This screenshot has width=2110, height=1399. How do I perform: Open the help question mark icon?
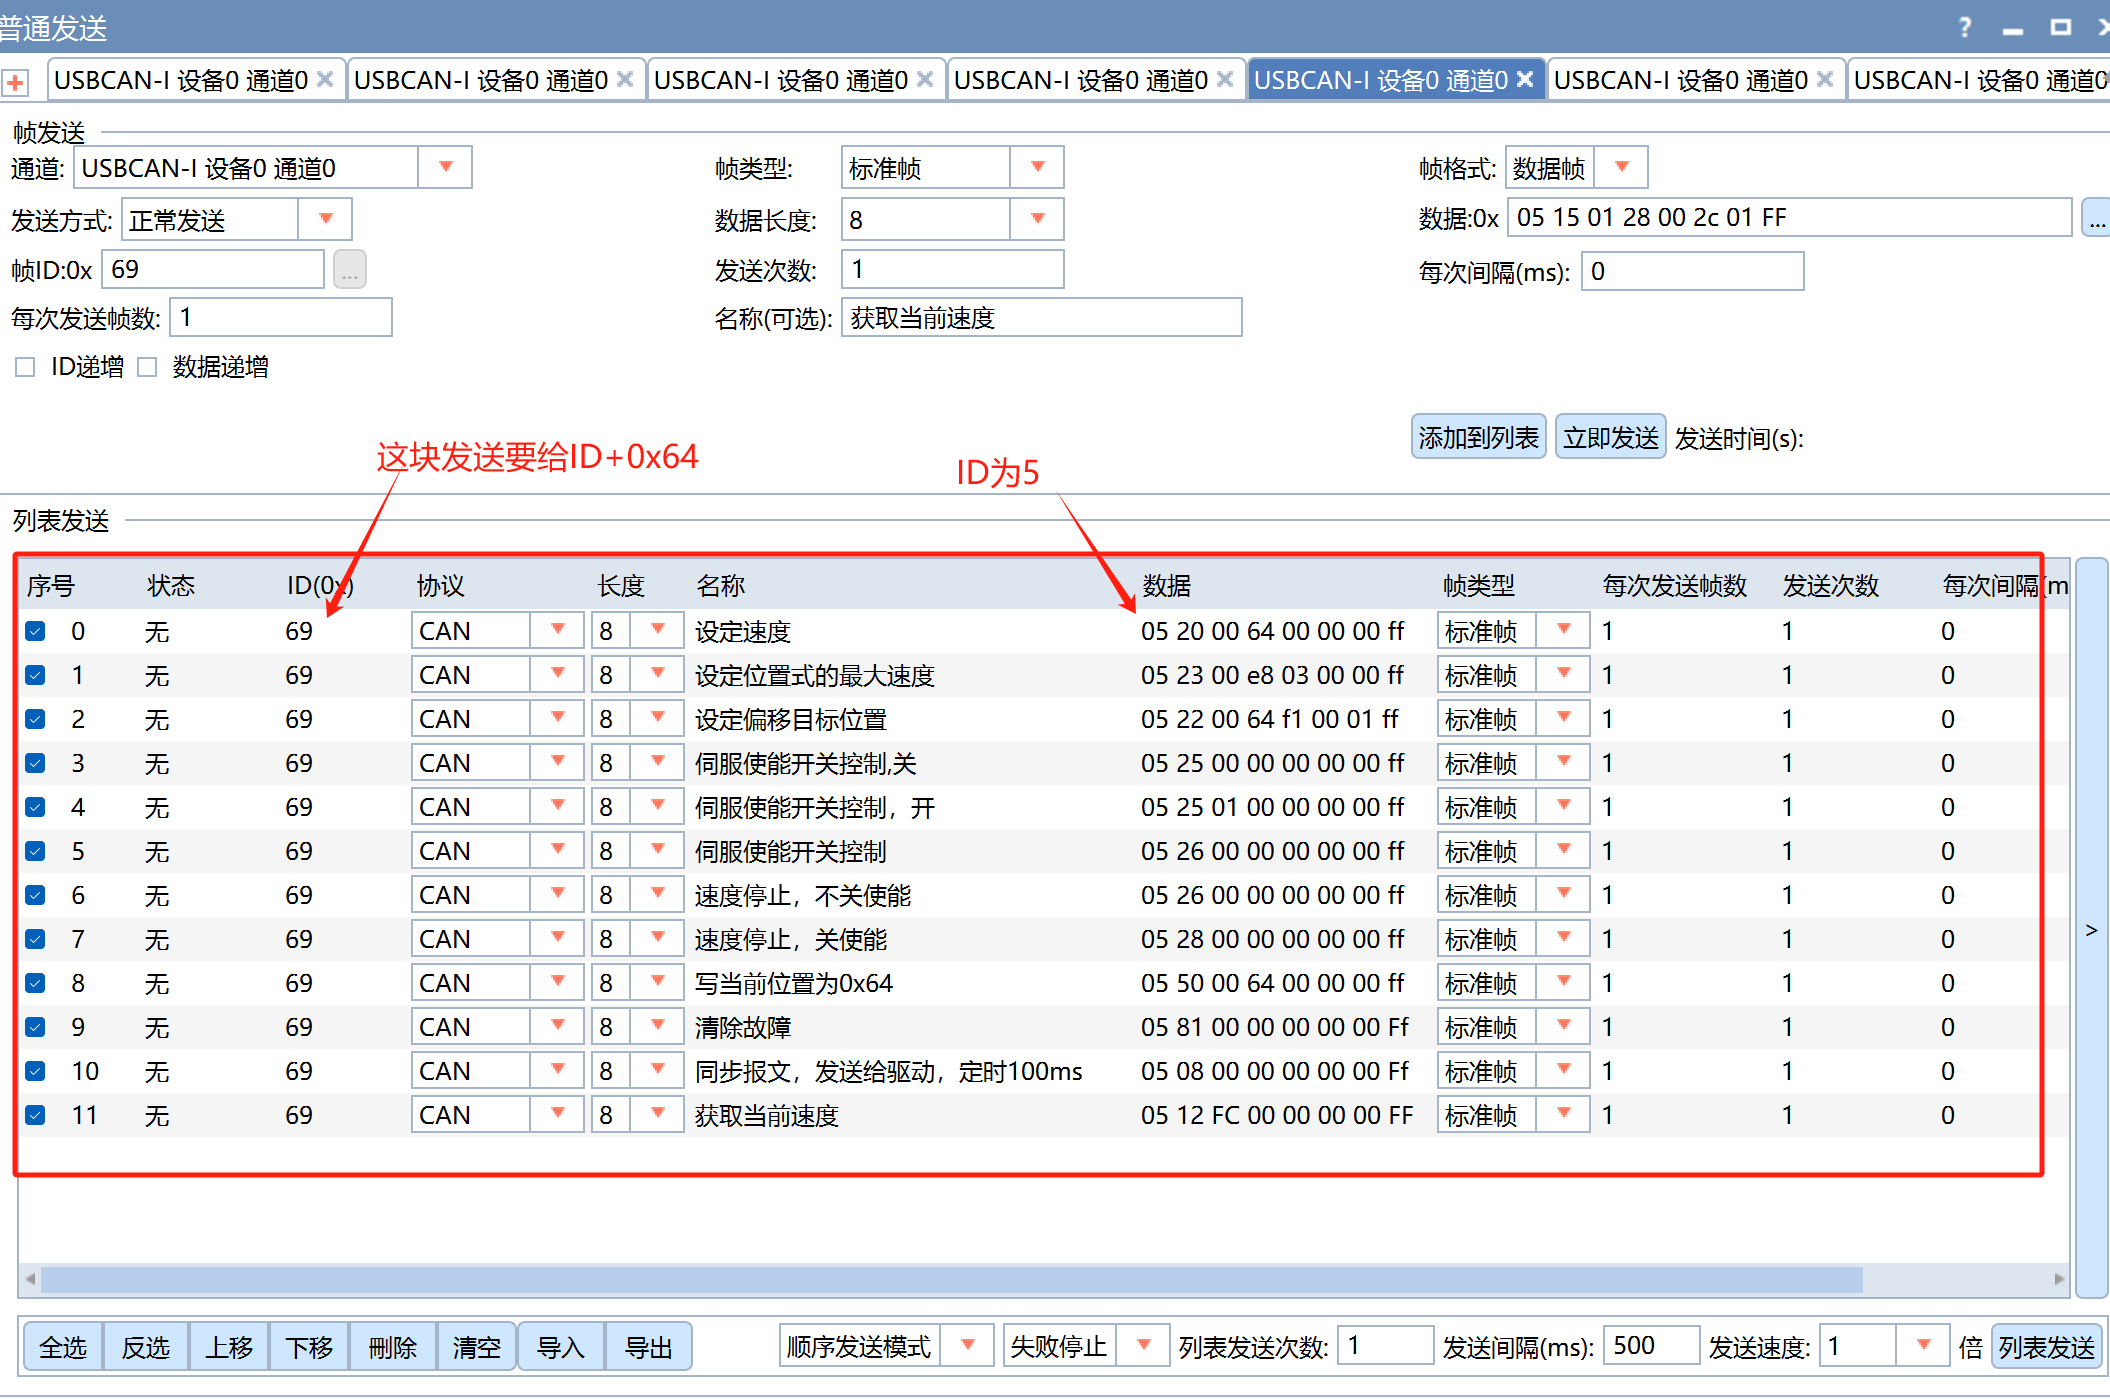[1965, 27]
